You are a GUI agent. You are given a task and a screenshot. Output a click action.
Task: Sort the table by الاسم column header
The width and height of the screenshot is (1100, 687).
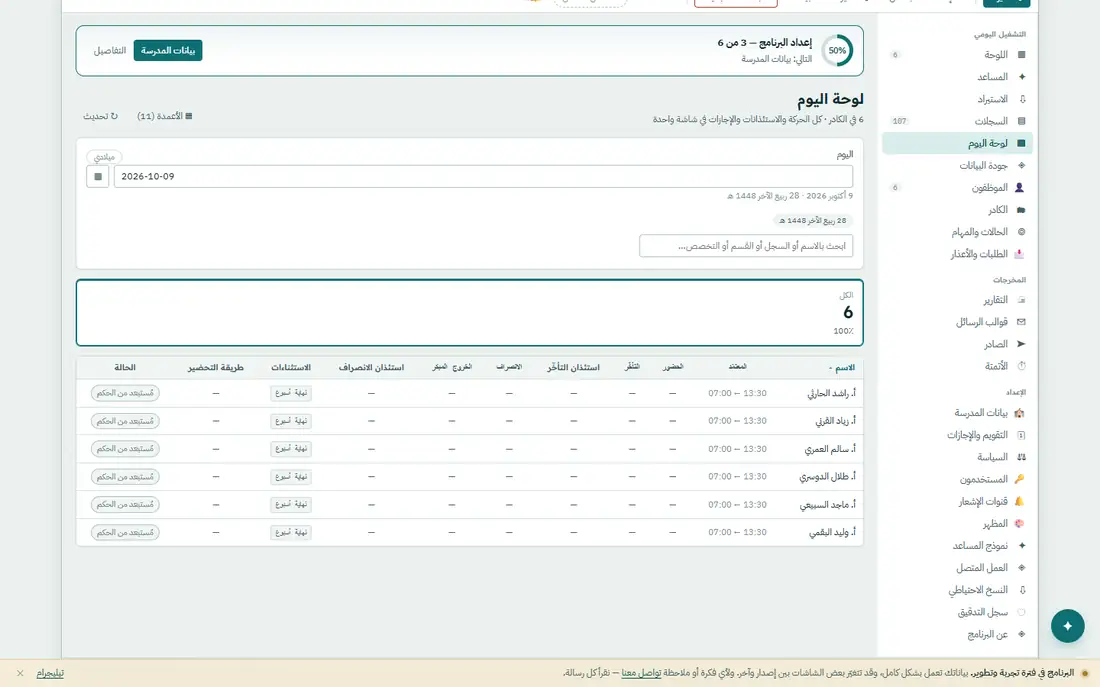842,368
